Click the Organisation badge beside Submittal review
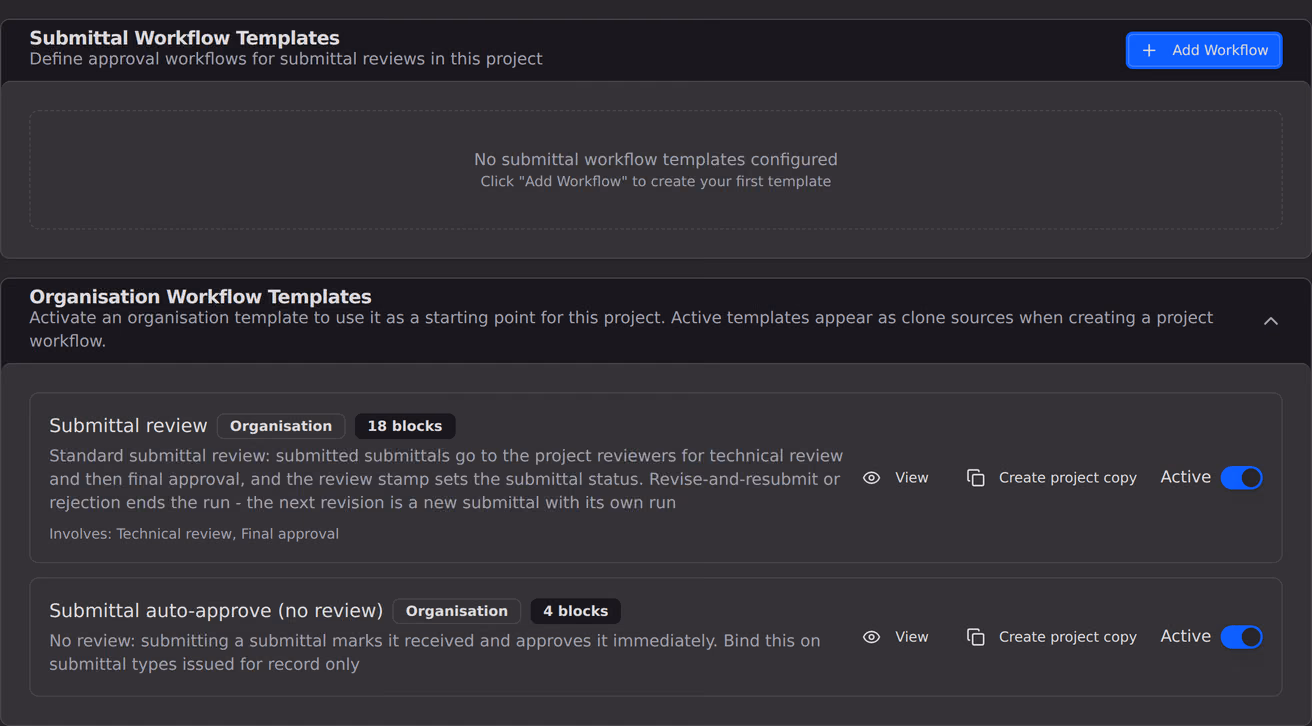Viewport: 1312px width, 726px height. (281, 426)
